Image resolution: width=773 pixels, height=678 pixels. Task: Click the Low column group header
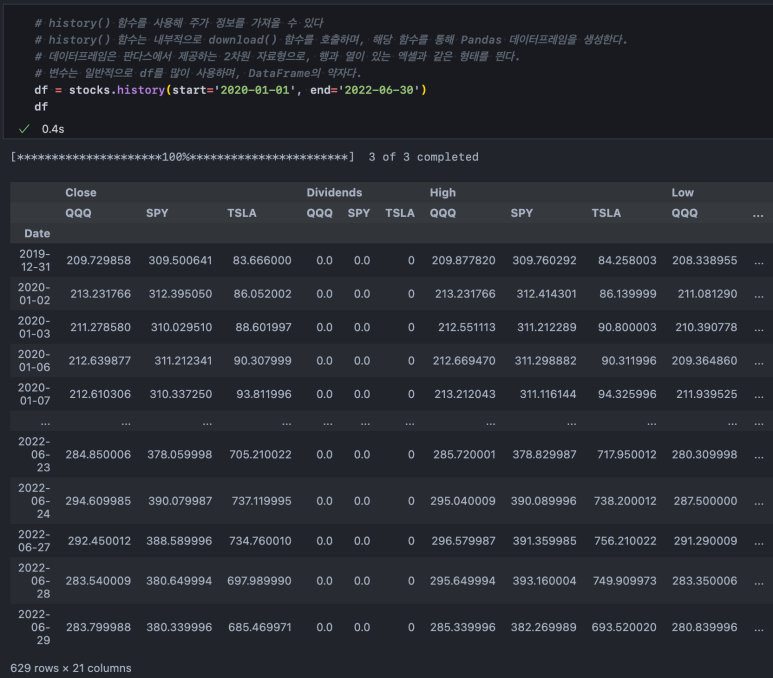[682, 193]
